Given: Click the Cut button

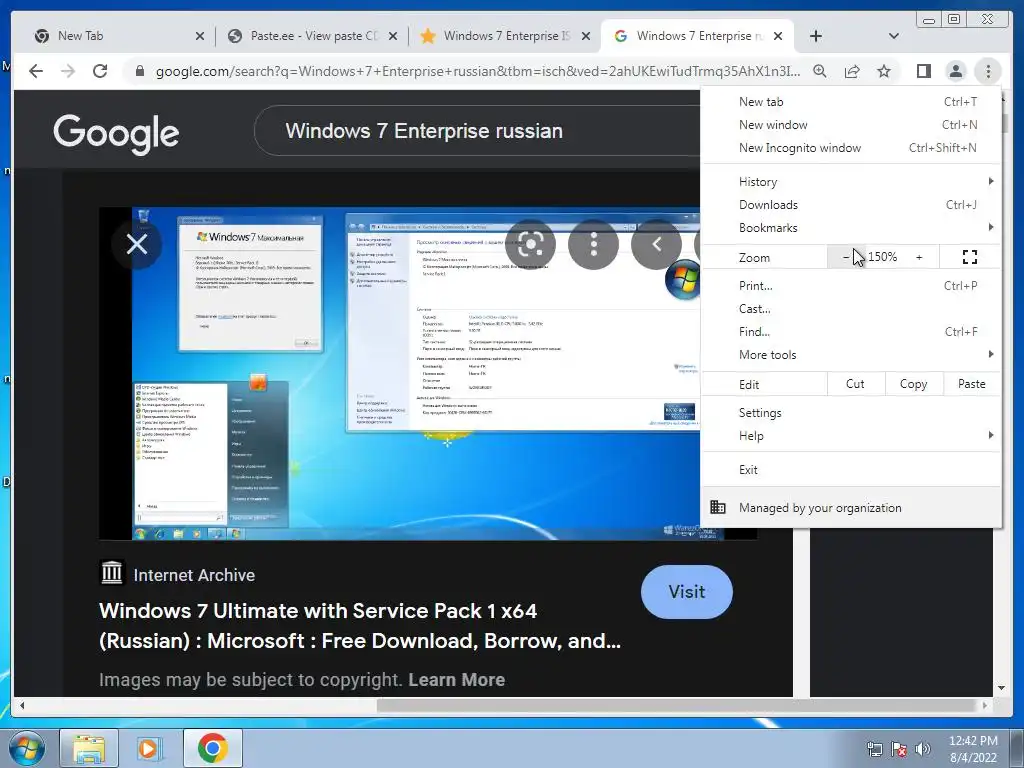Looking at the screenshot, I should coord(856,384).
